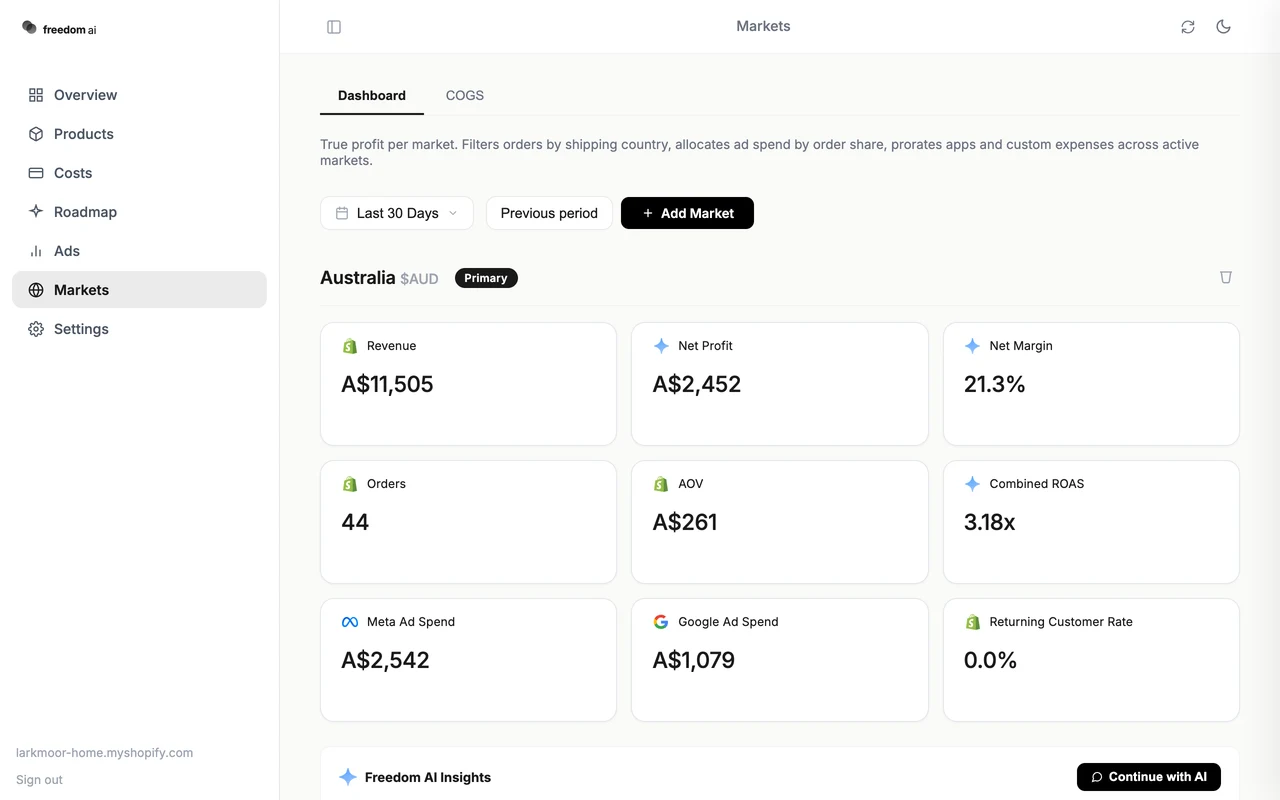Toggle the sidebar collapse icon
1280x800 pixels.
[334, 27]
